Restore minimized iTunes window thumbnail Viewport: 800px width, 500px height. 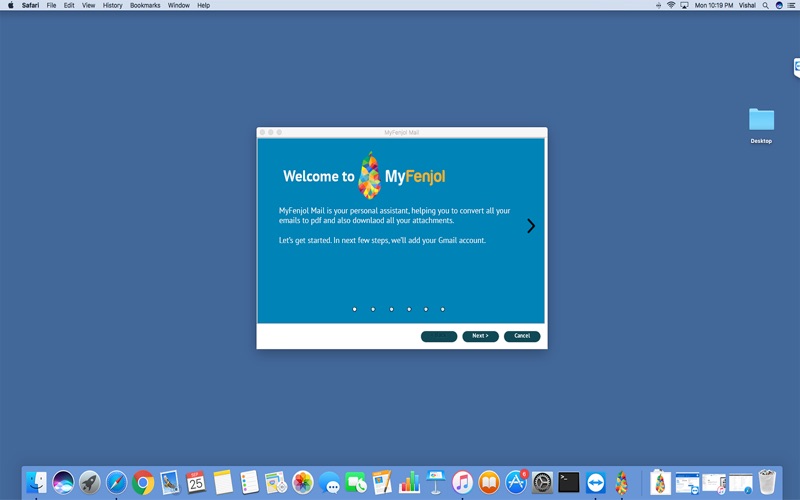pyautogui.click(x=714, y=483)
